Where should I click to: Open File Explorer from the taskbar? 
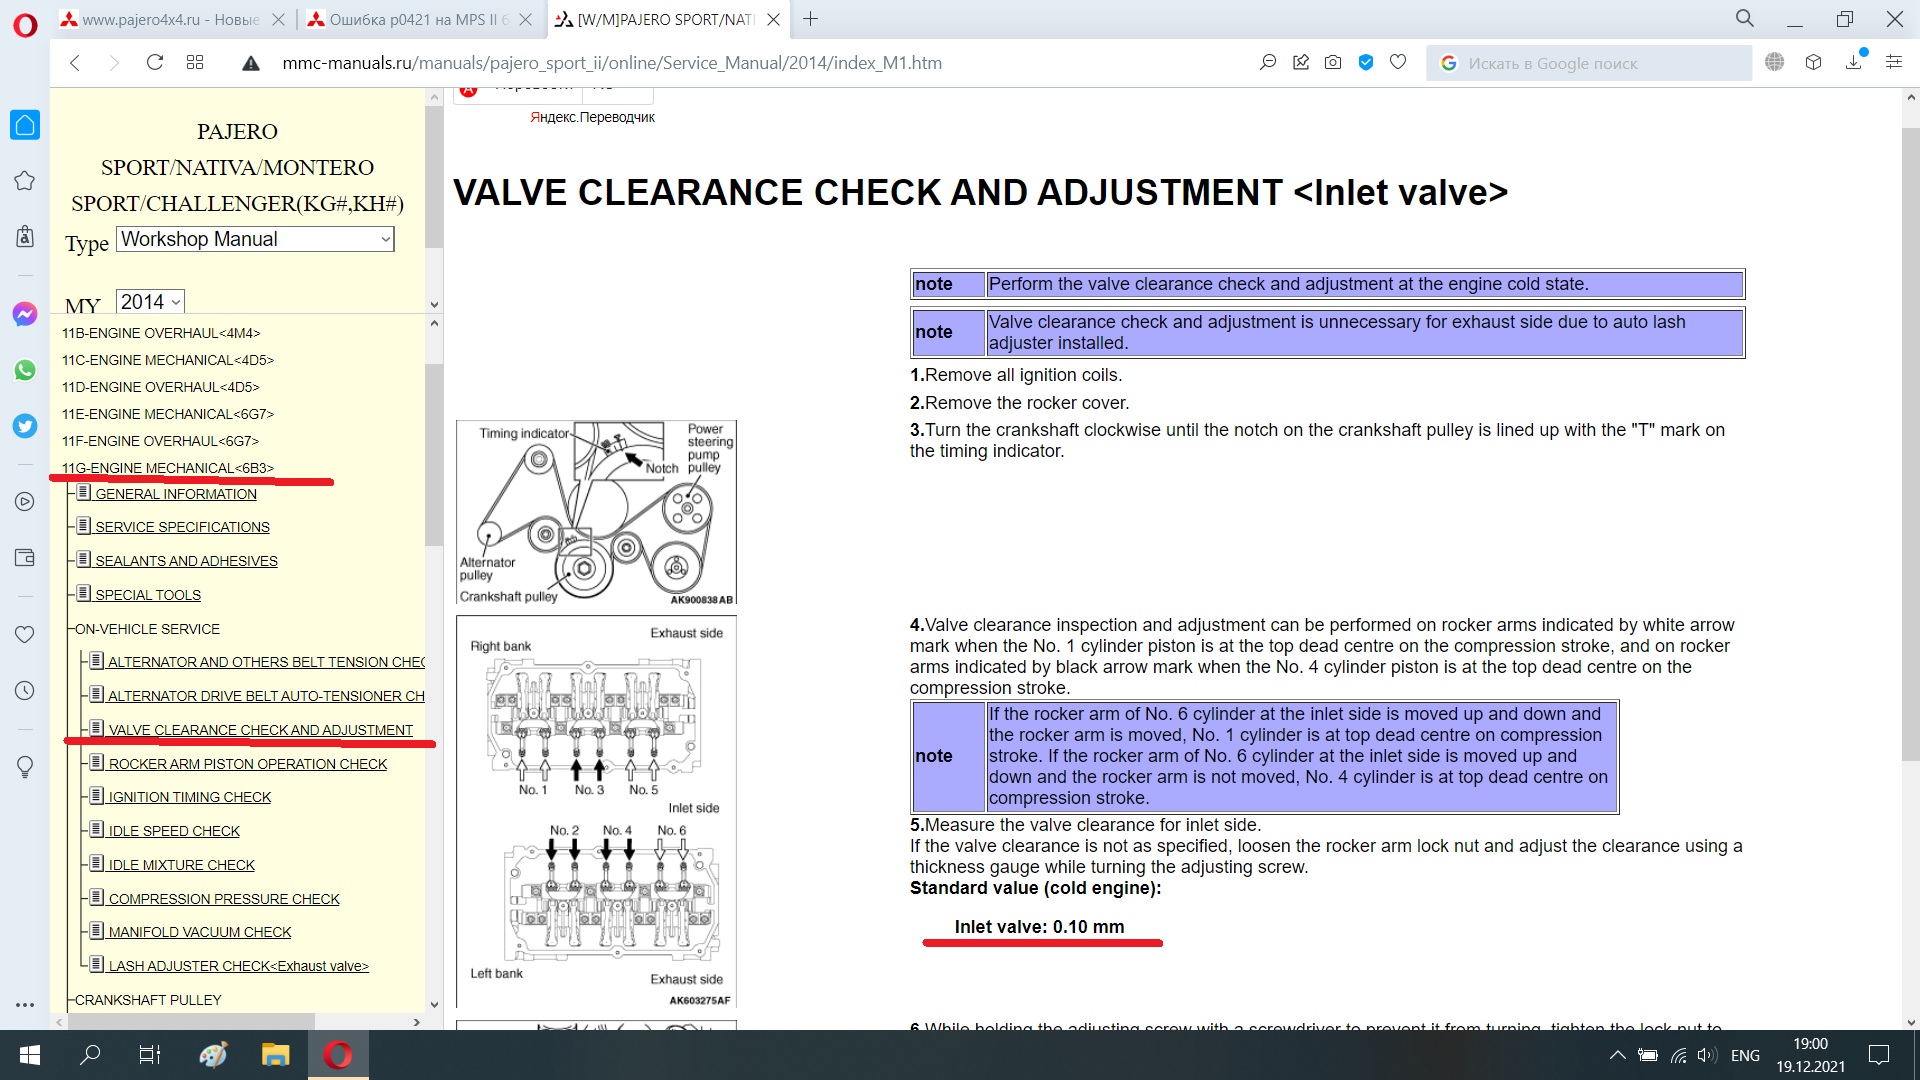tap(275, 1055)
